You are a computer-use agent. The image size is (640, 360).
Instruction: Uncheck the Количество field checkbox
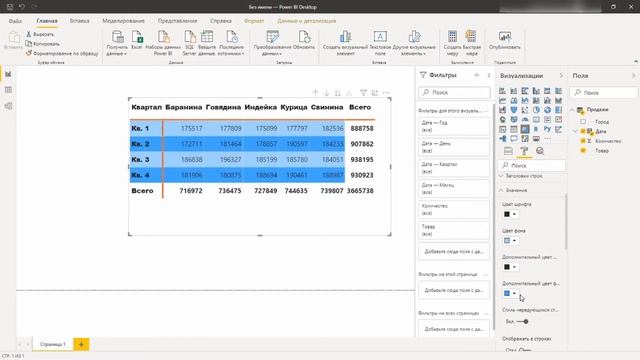coord(583,141)
